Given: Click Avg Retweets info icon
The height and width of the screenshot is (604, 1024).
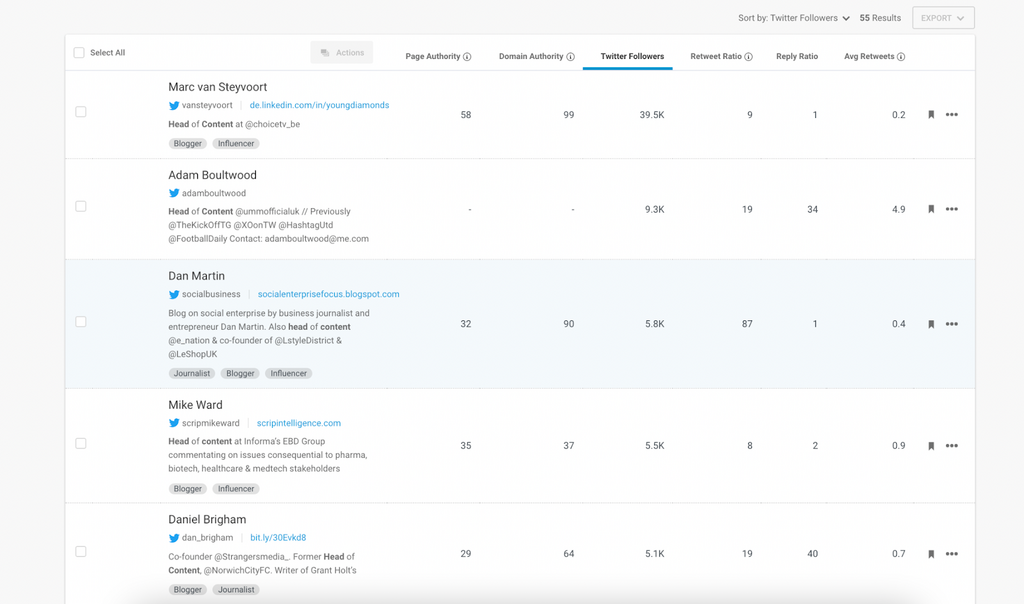Looking at the screenshot, I should [x=901, y=57].
